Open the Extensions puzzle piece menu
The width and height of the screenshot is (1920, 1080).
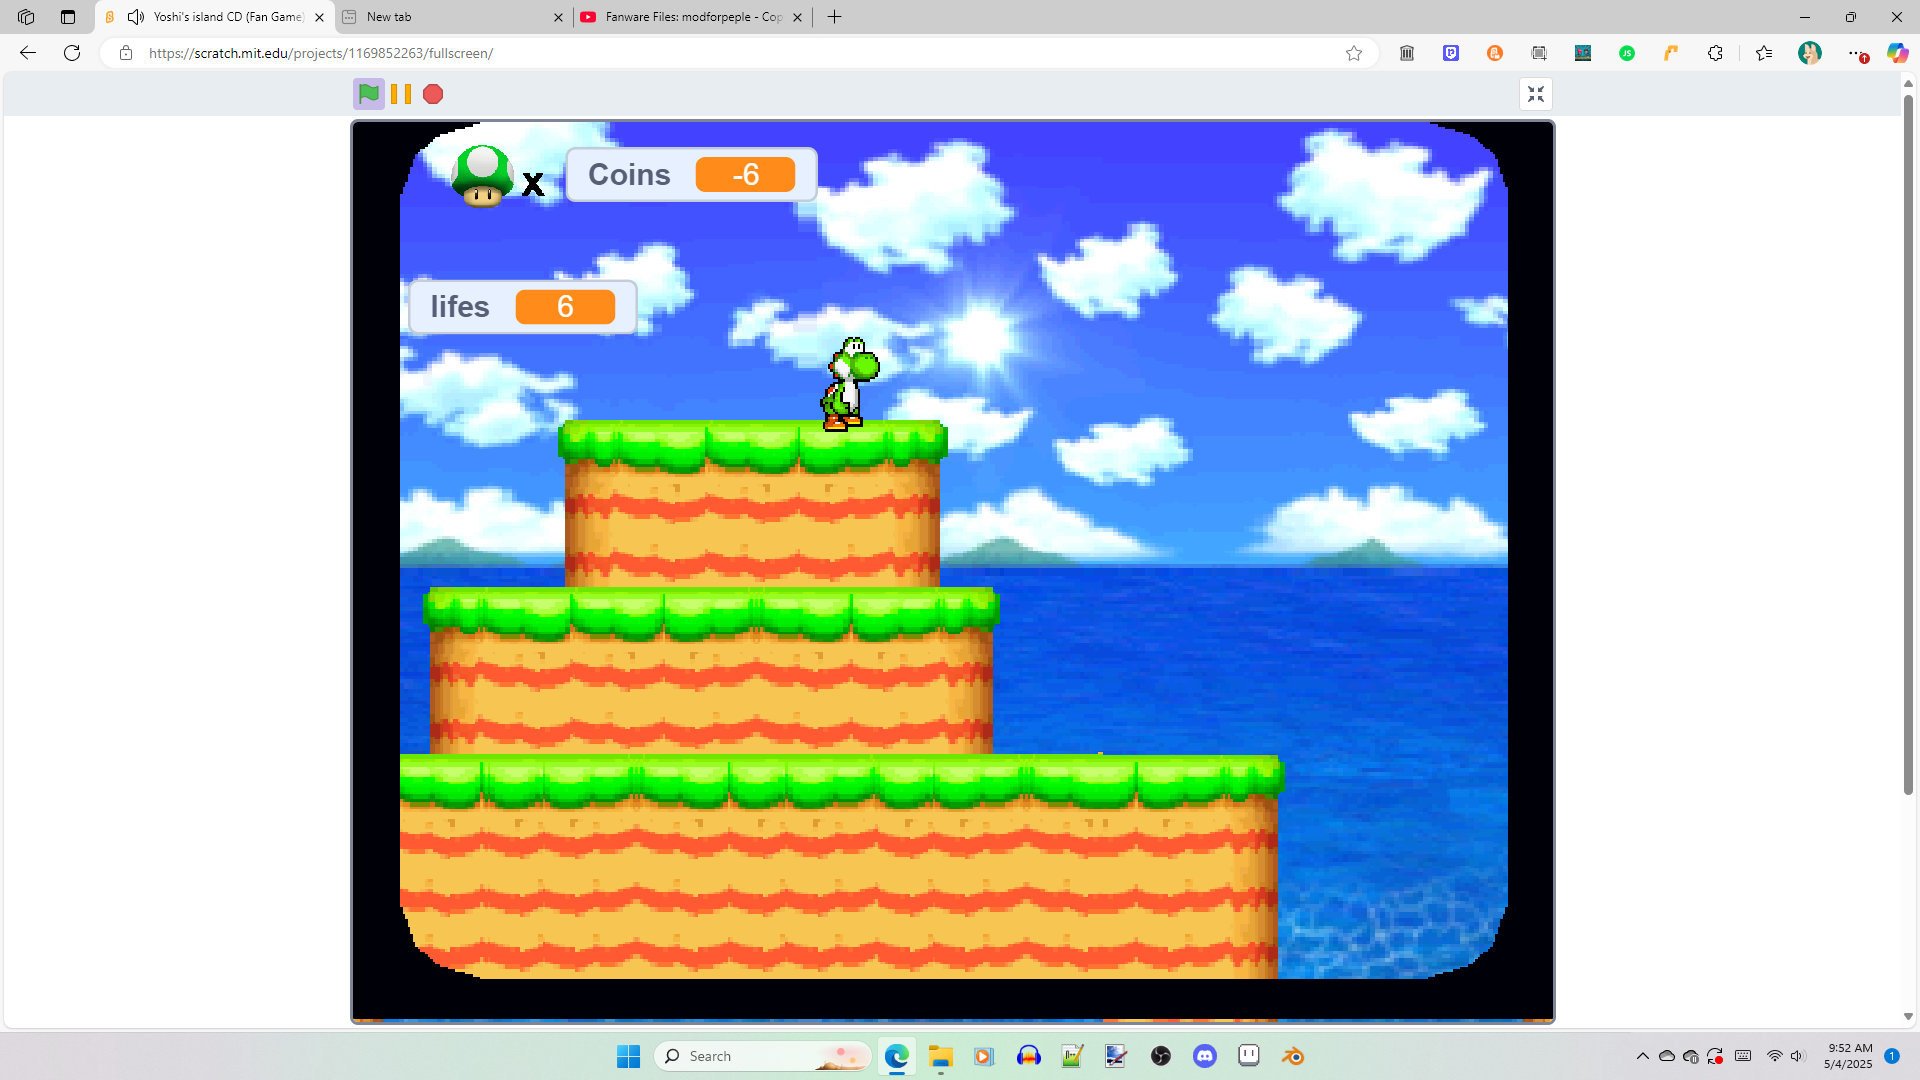[1716, 53]
